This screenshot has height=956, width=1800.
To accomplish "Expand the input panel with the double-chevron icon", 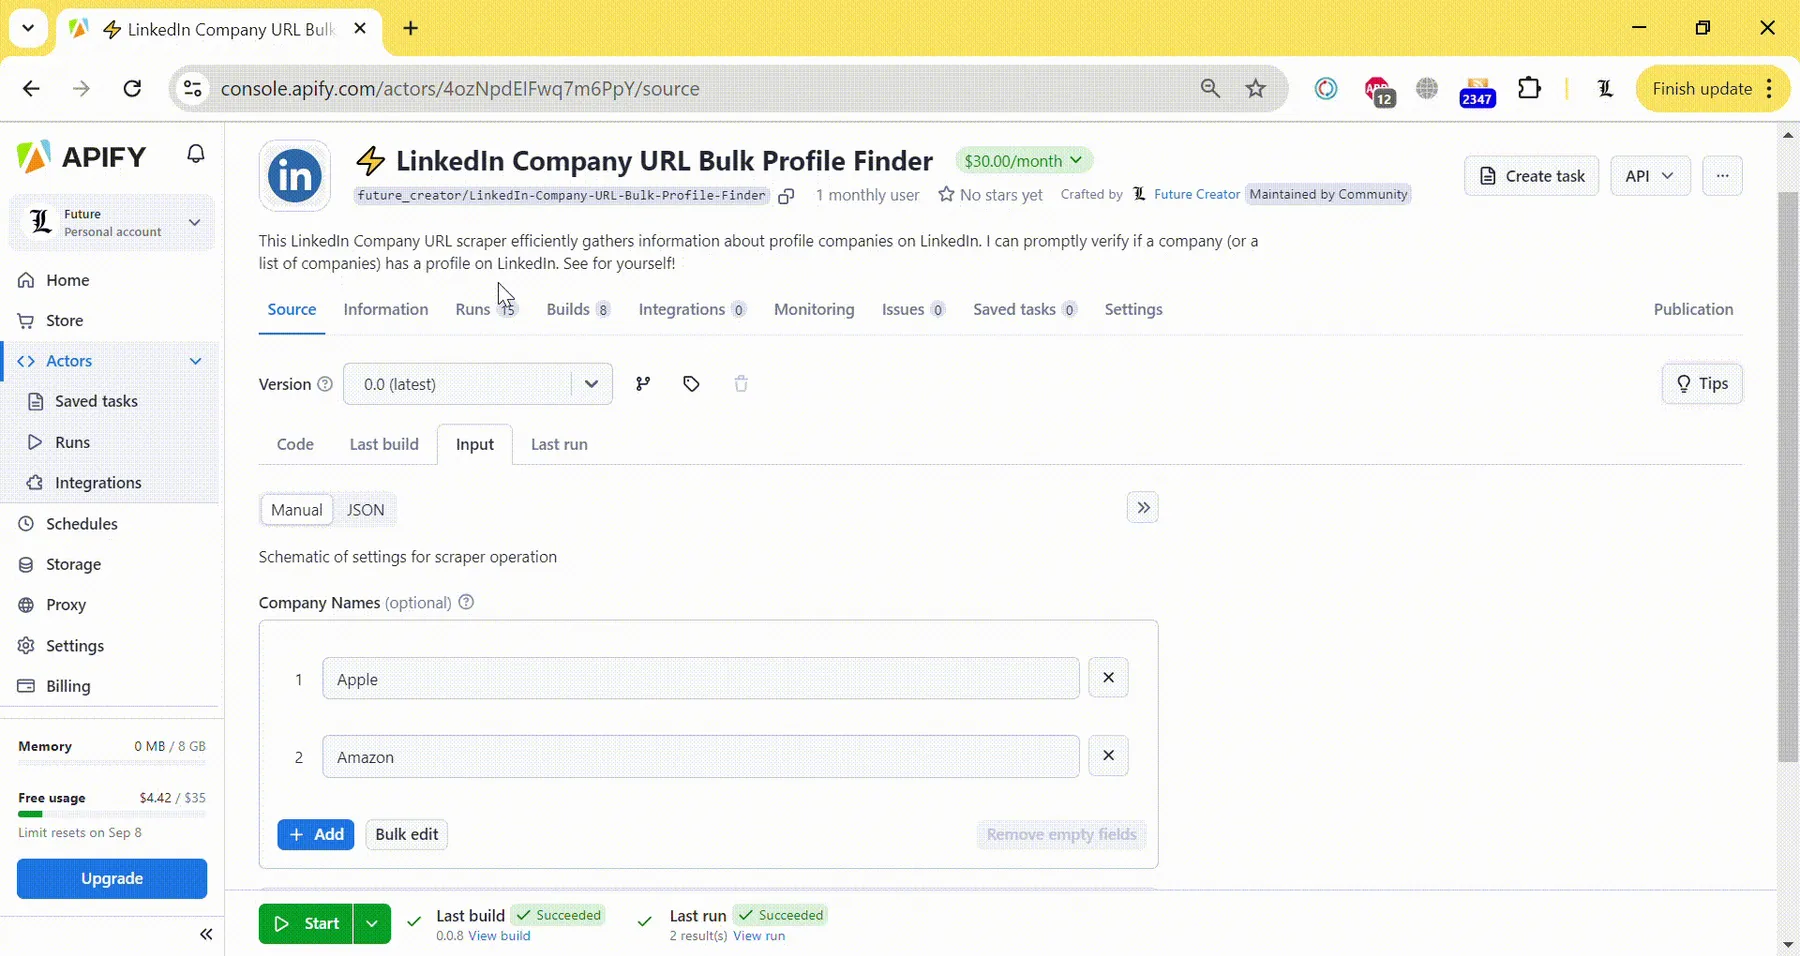I will tap(1143, 508).
